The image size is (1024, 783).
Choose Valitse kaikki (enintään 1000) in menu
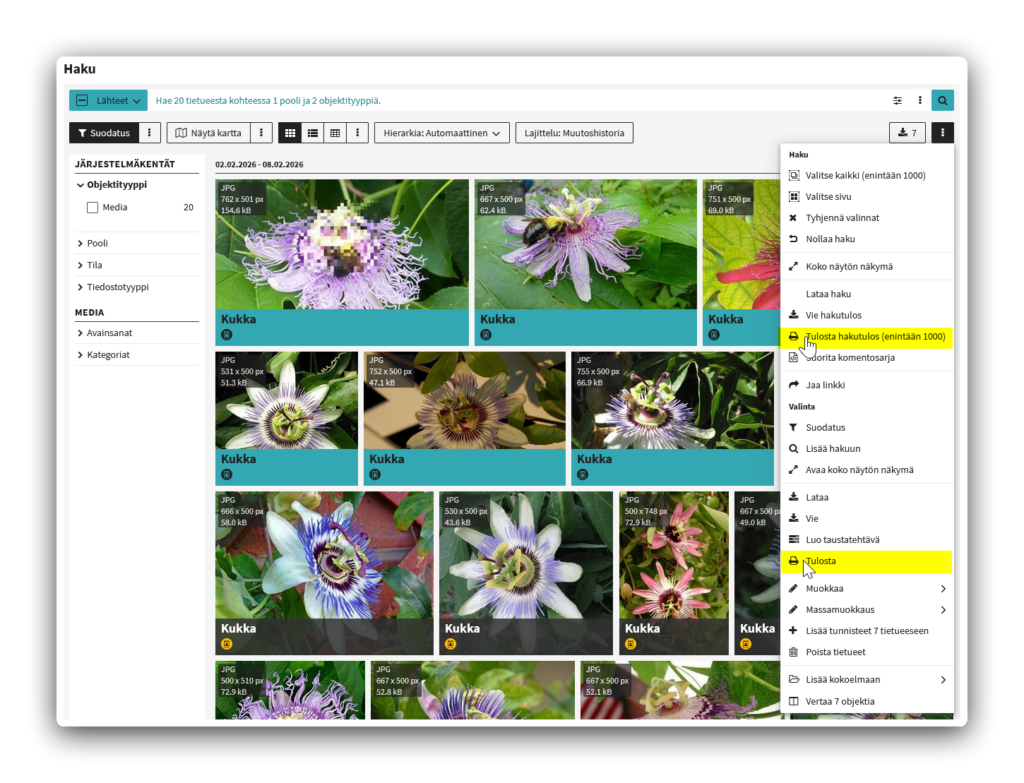865,175
